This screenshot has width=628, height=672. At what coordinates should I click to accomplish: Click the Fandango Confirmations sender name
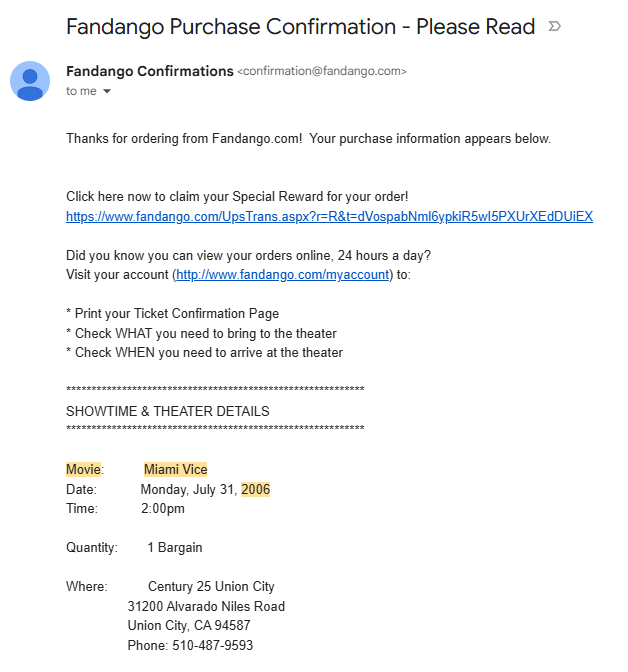[x=150, y=71]
